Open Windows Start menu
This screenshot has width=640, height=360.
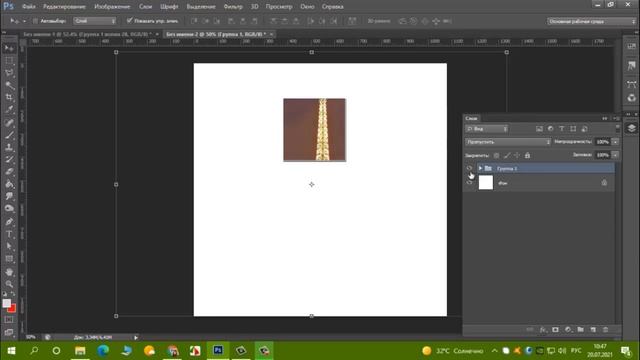click(x=11, y=351)
